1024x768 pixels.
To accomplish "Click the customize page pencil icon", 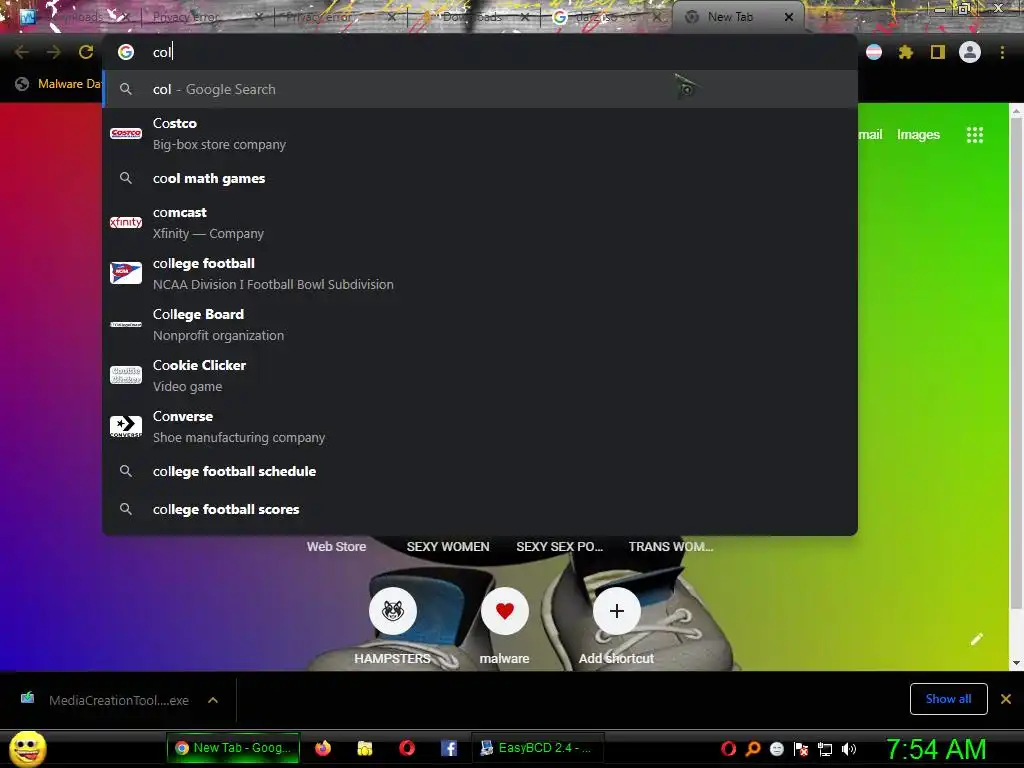I will (x=977, y=639).
